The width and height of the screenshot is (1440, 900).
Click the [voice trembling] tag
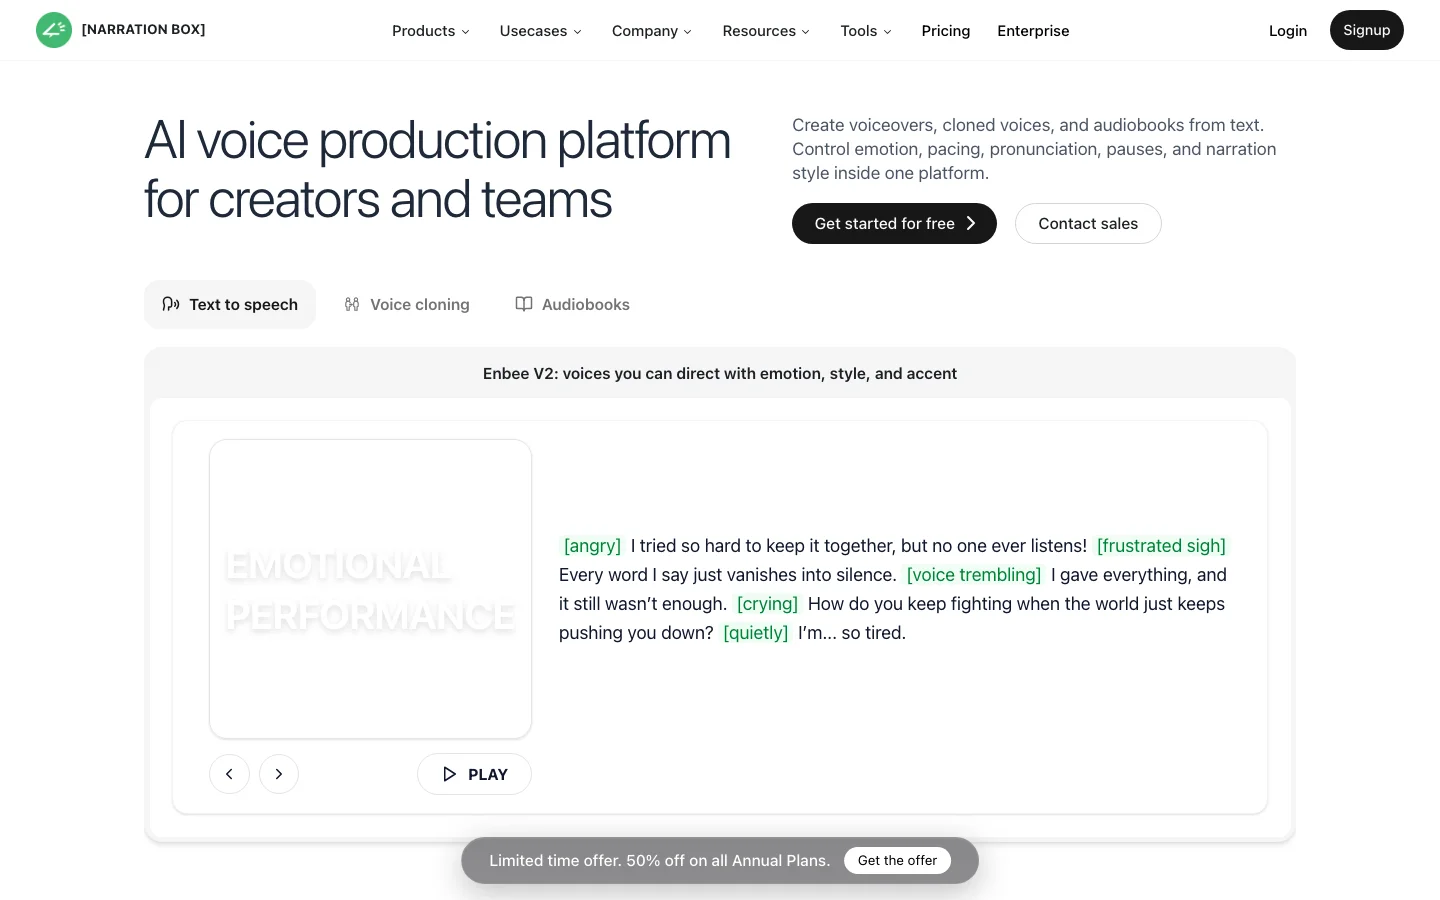[x=974, y=575]
